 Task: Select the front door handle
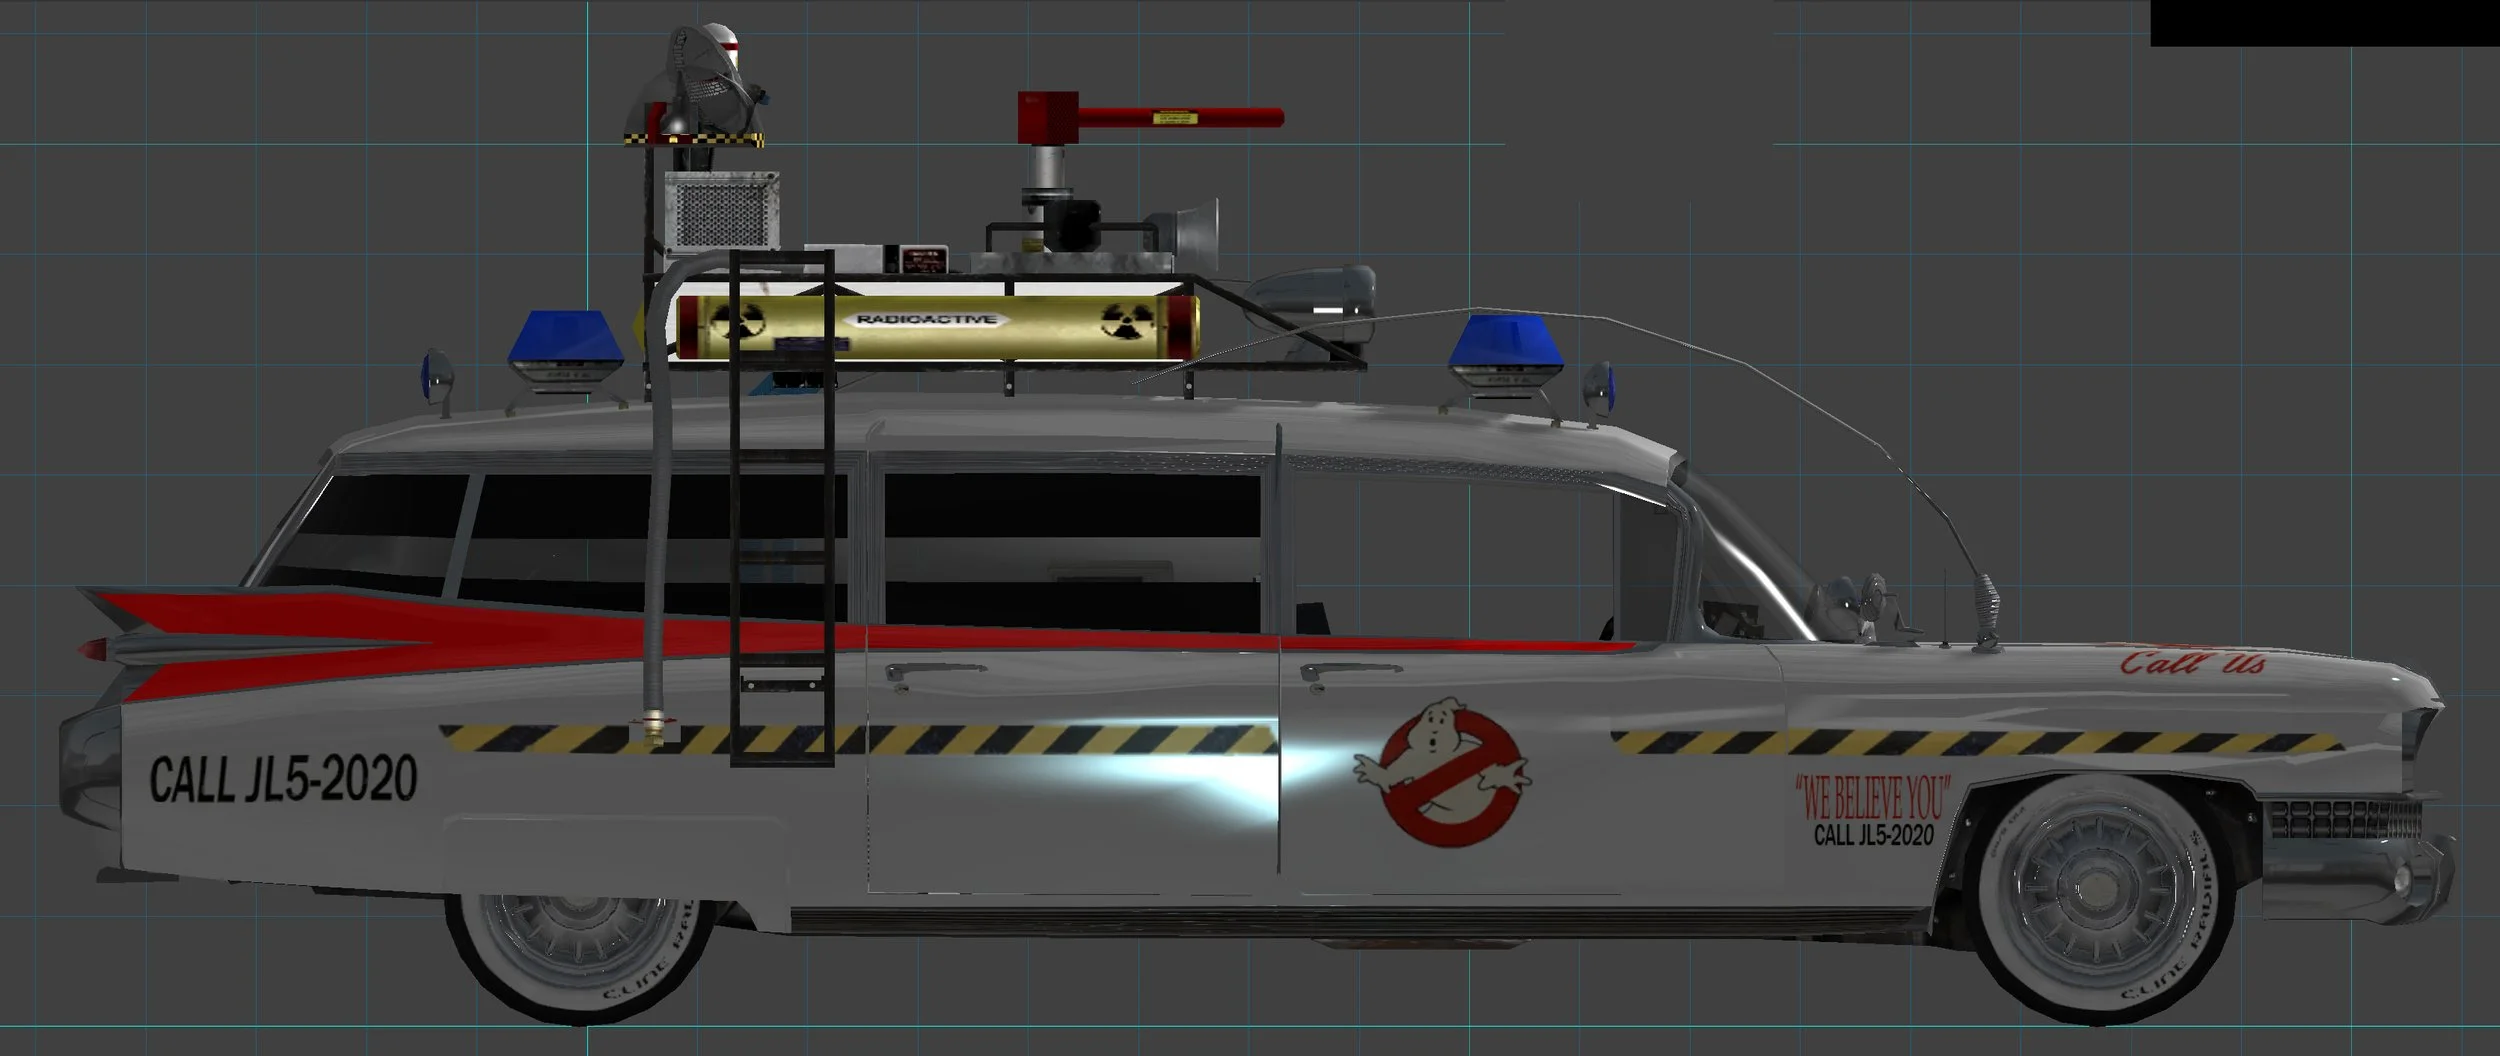(x=1350, y=671)
